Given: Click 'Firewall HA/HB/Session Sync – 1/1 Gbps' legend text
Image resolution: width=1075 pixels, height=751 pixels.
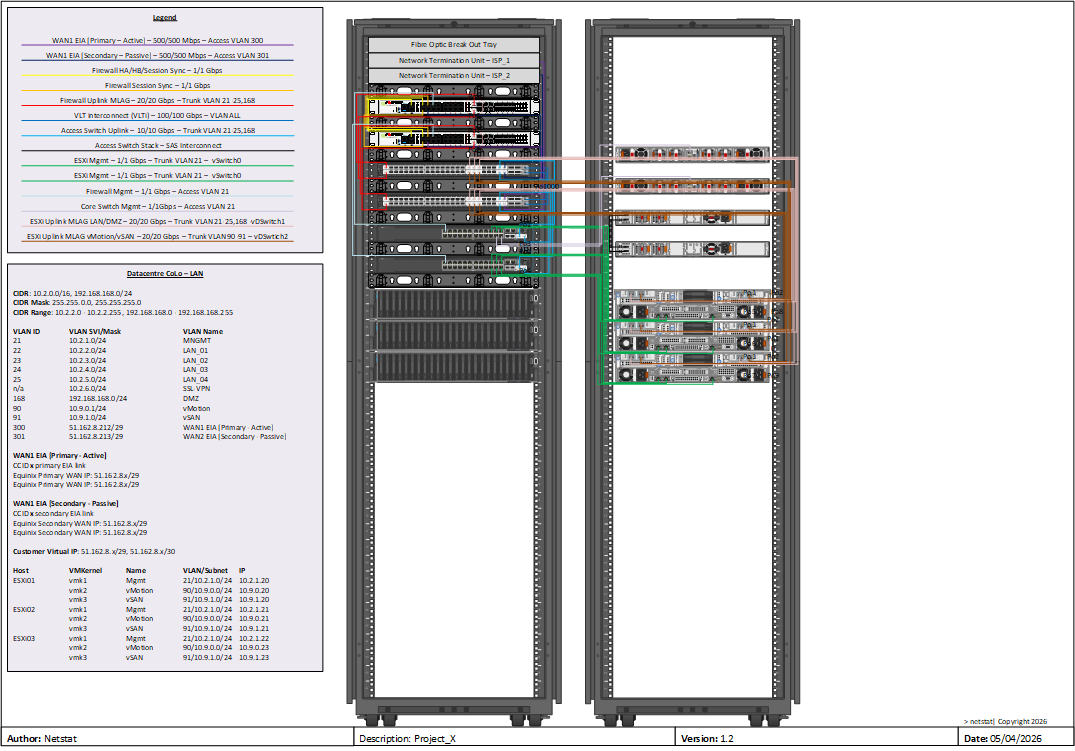Looking at the screenshot, I should [157, 71].
